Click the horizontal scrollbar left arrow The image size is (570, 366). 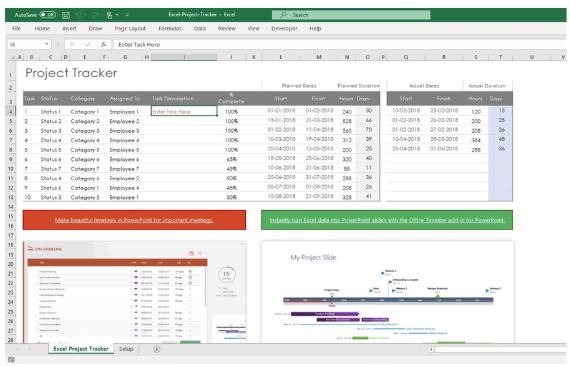(431, 349)
